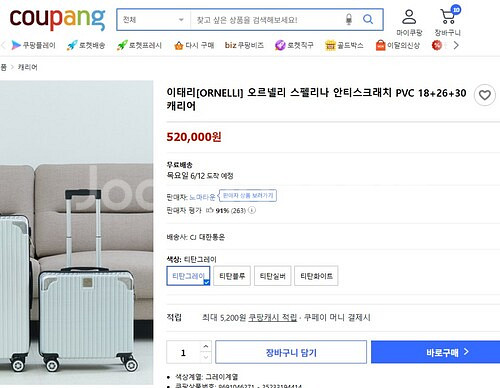
Task: Open the 골드박스 menu item
Action: click(x=344, y=45)
